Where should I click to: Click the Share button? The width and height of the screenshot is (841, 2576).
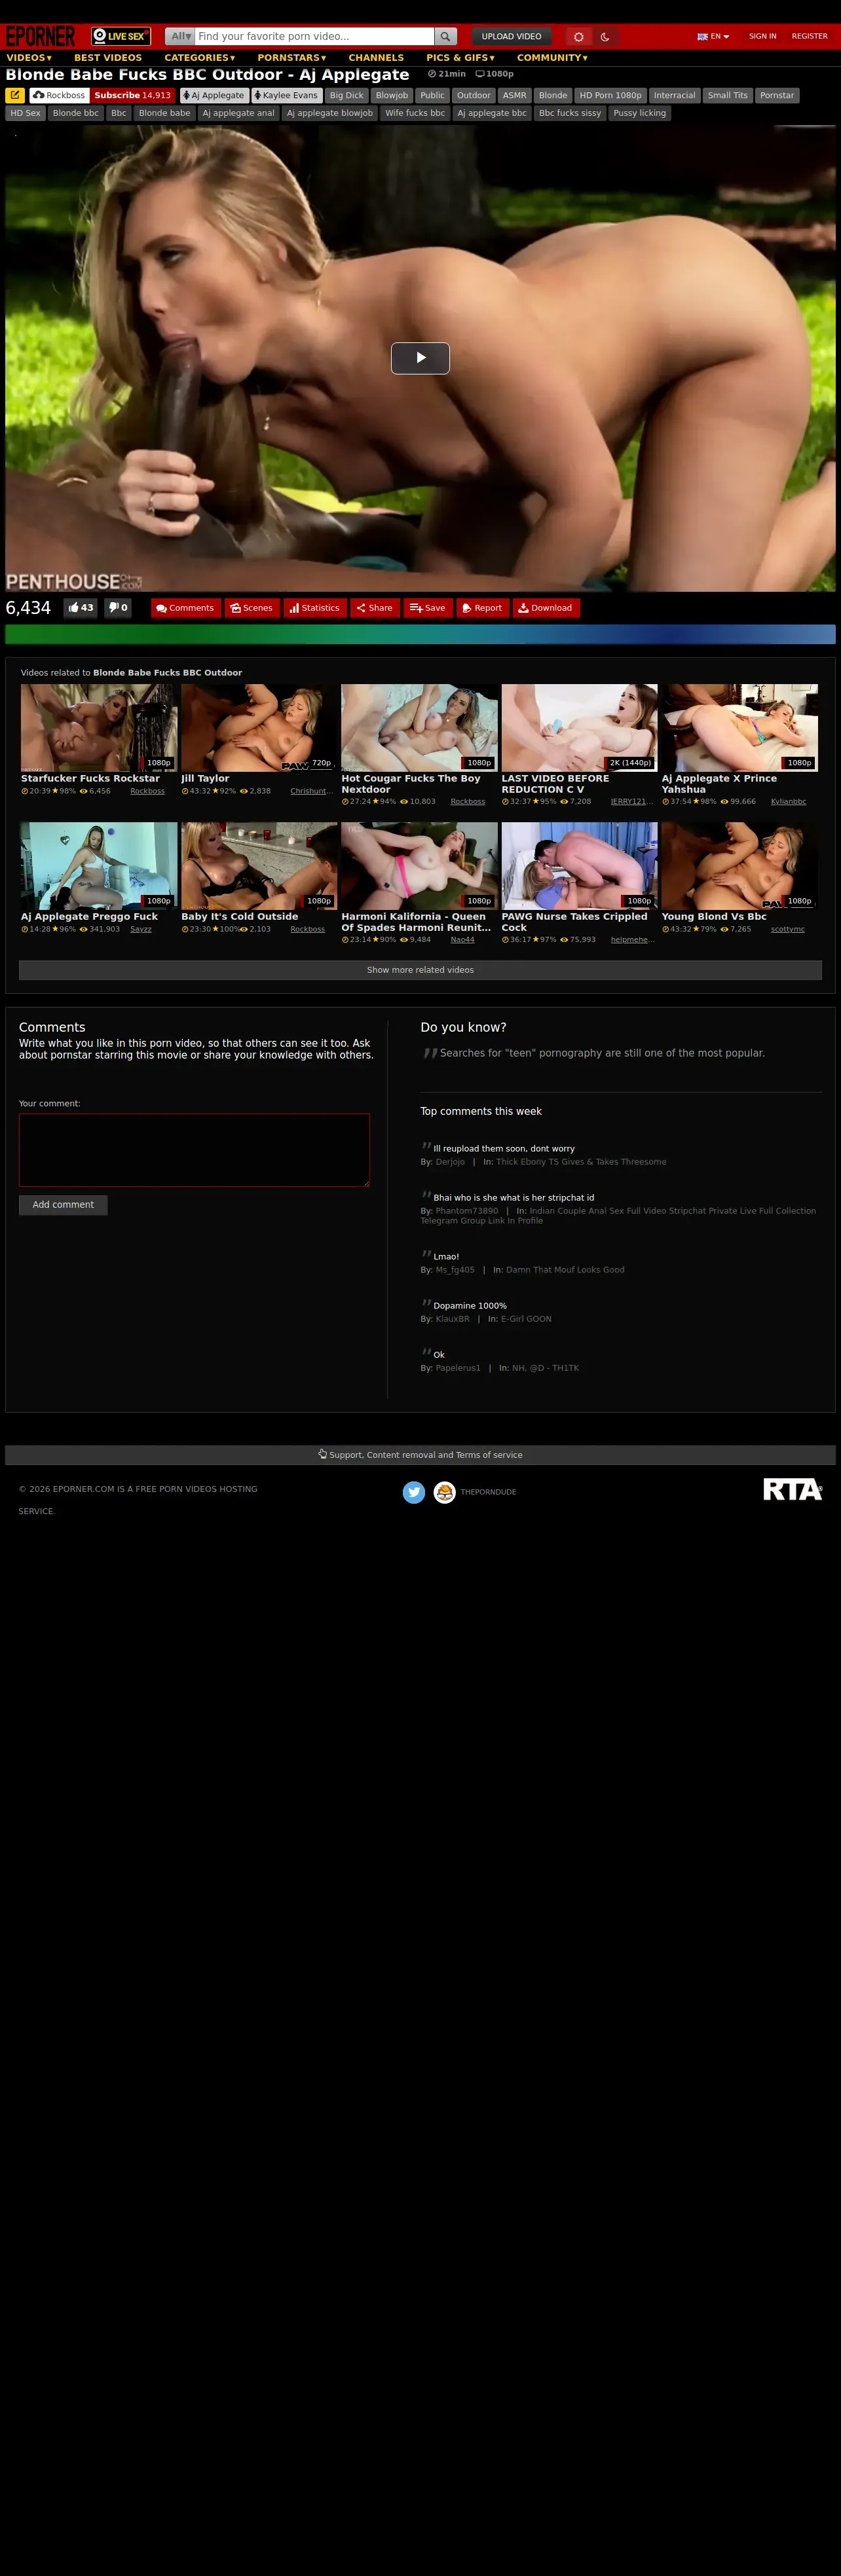(375, 608)
